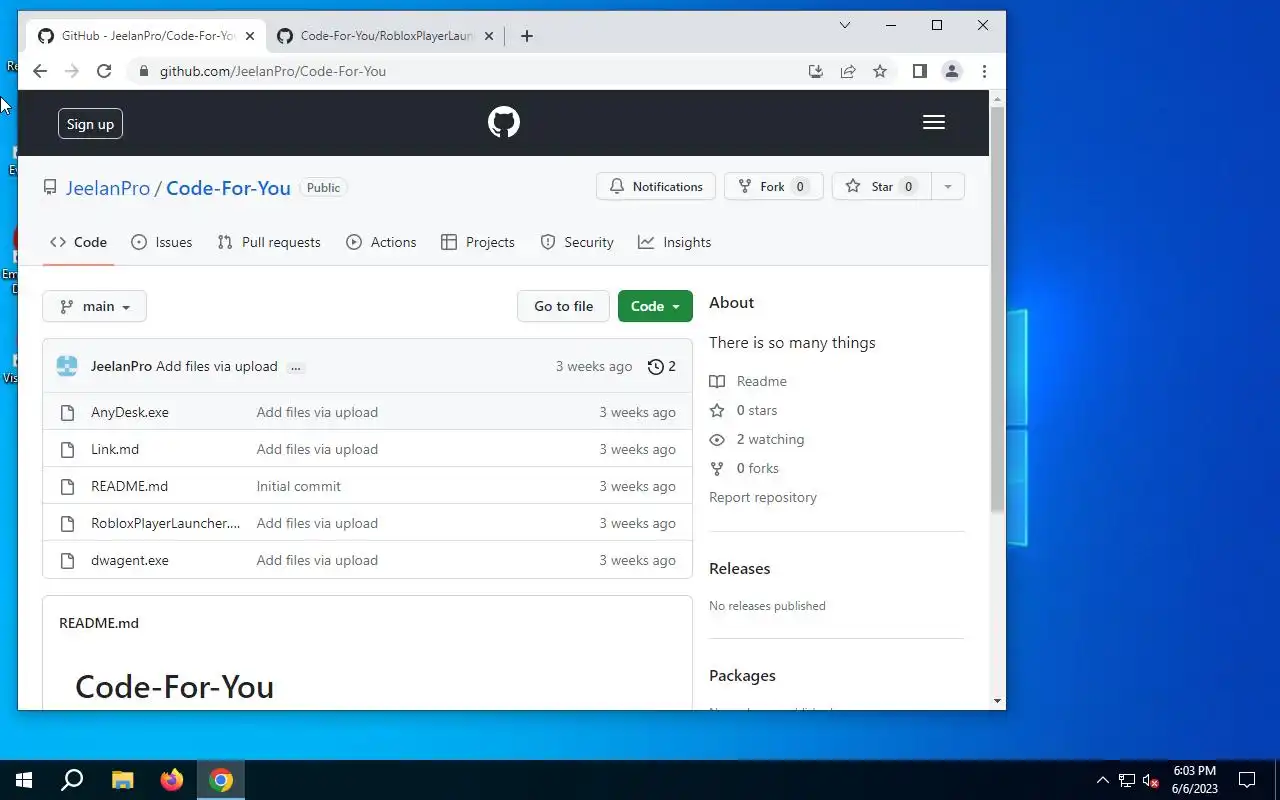The image size is (1280, 800).
Task: Click the Go to file button
Action: 563,306
